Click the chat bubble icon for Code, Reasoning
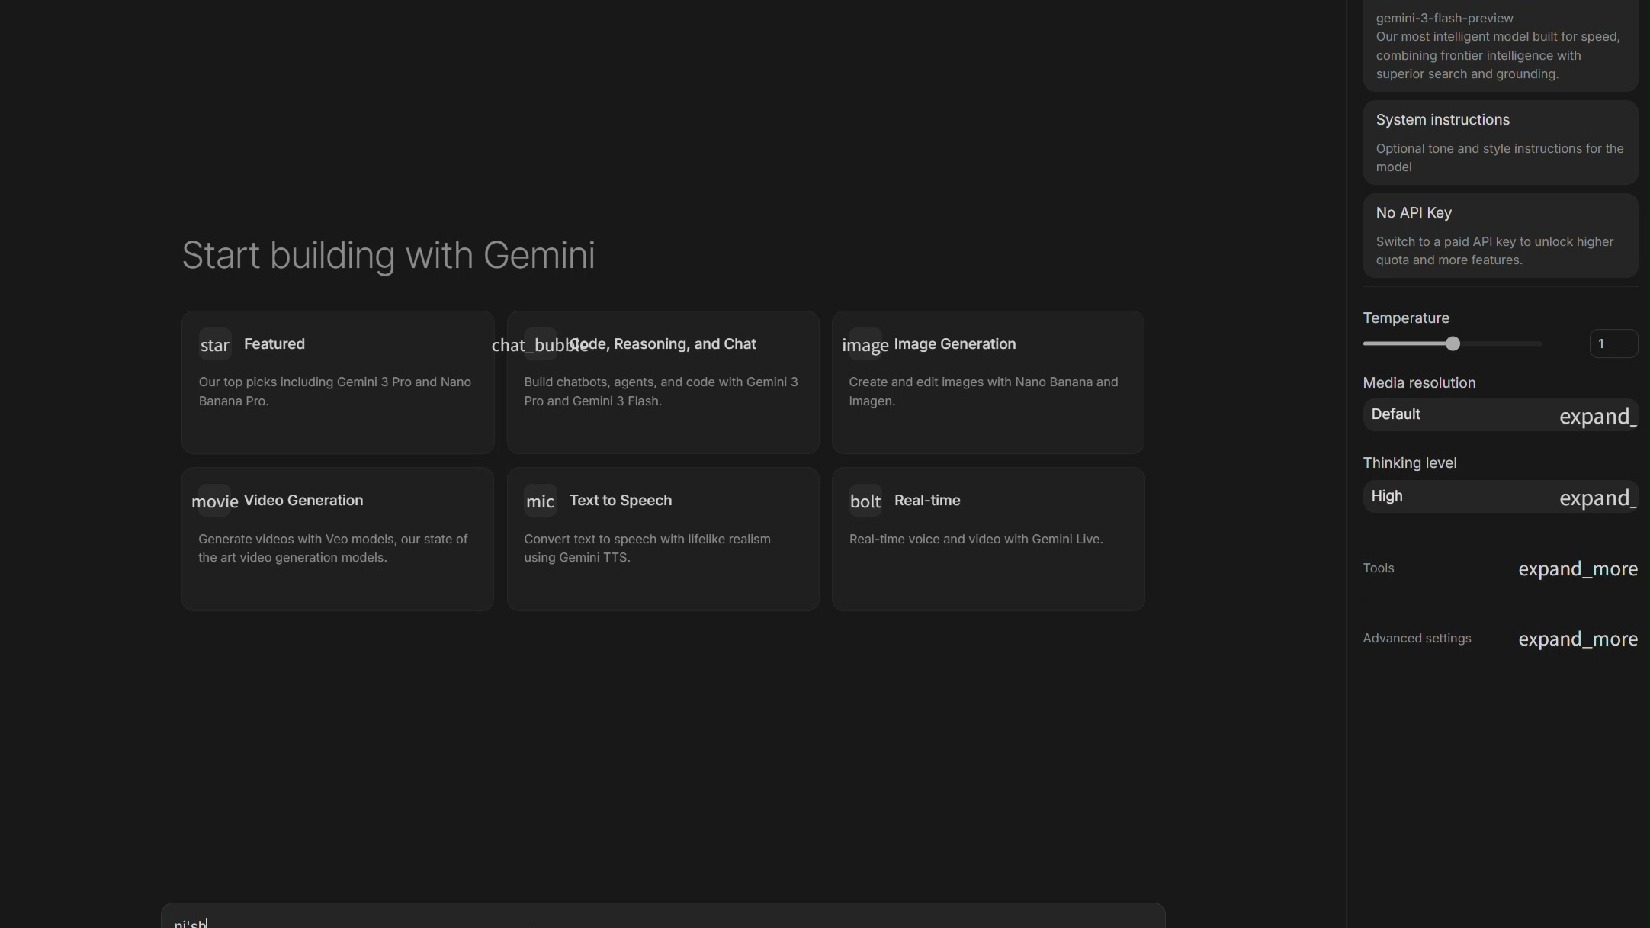Screen dimensions: 1650x928 (x=540, y=345)
